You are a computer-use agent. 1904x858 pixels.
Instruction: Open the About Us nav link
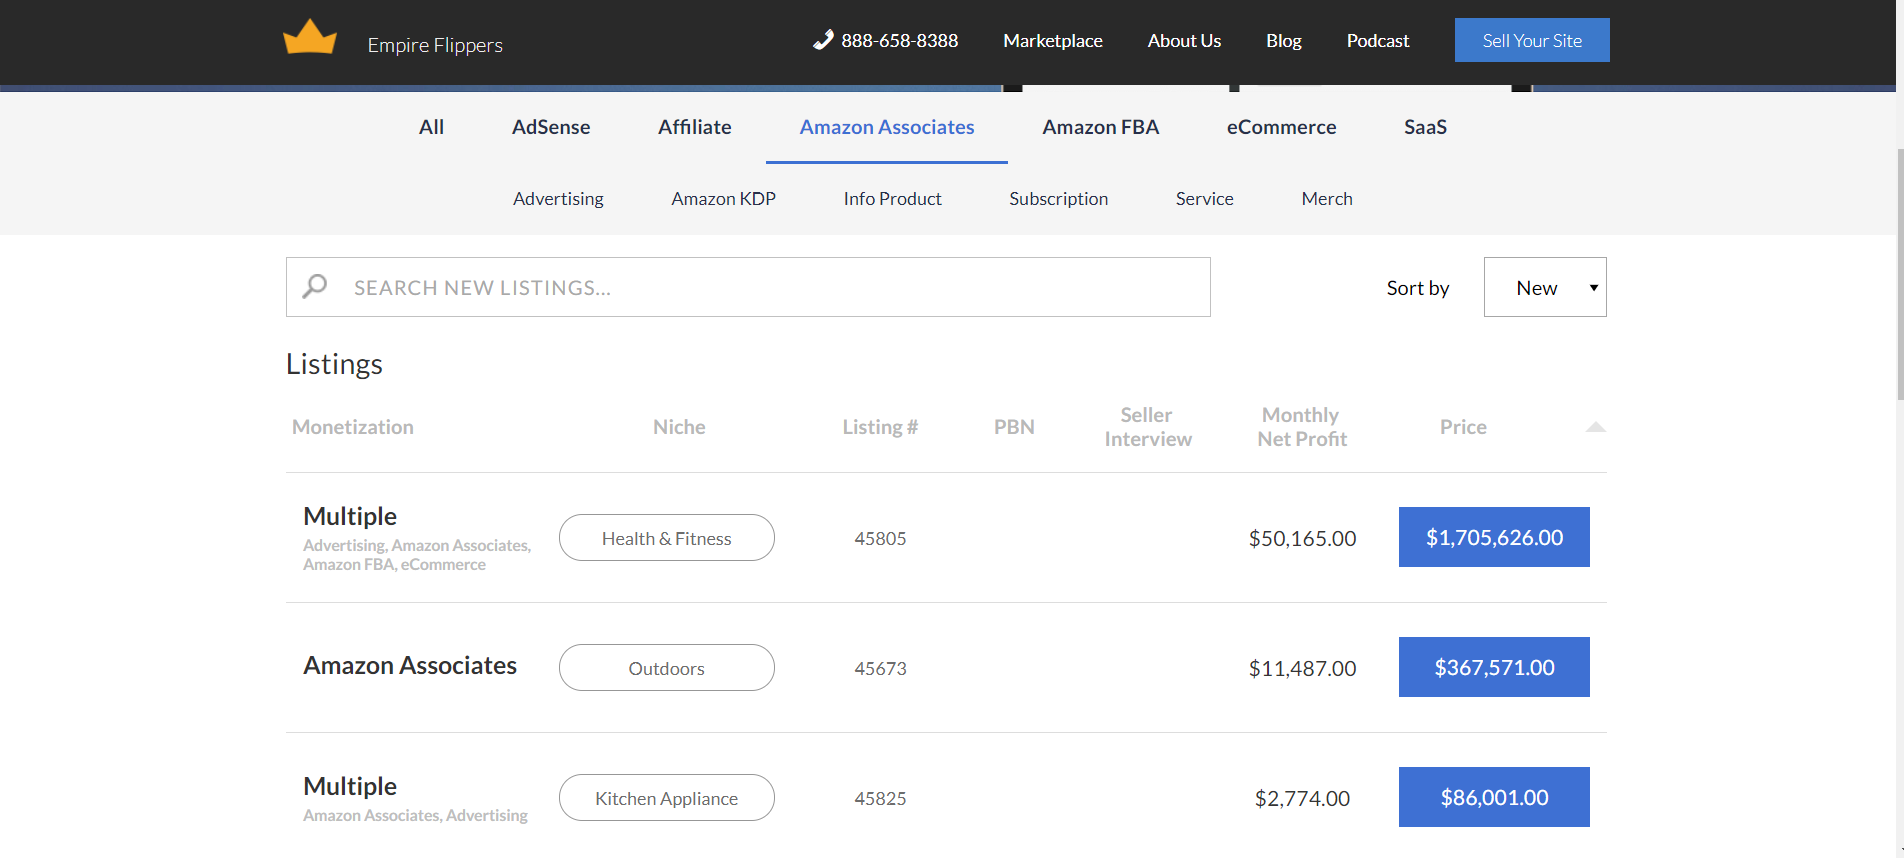[x=1184, y=41]
